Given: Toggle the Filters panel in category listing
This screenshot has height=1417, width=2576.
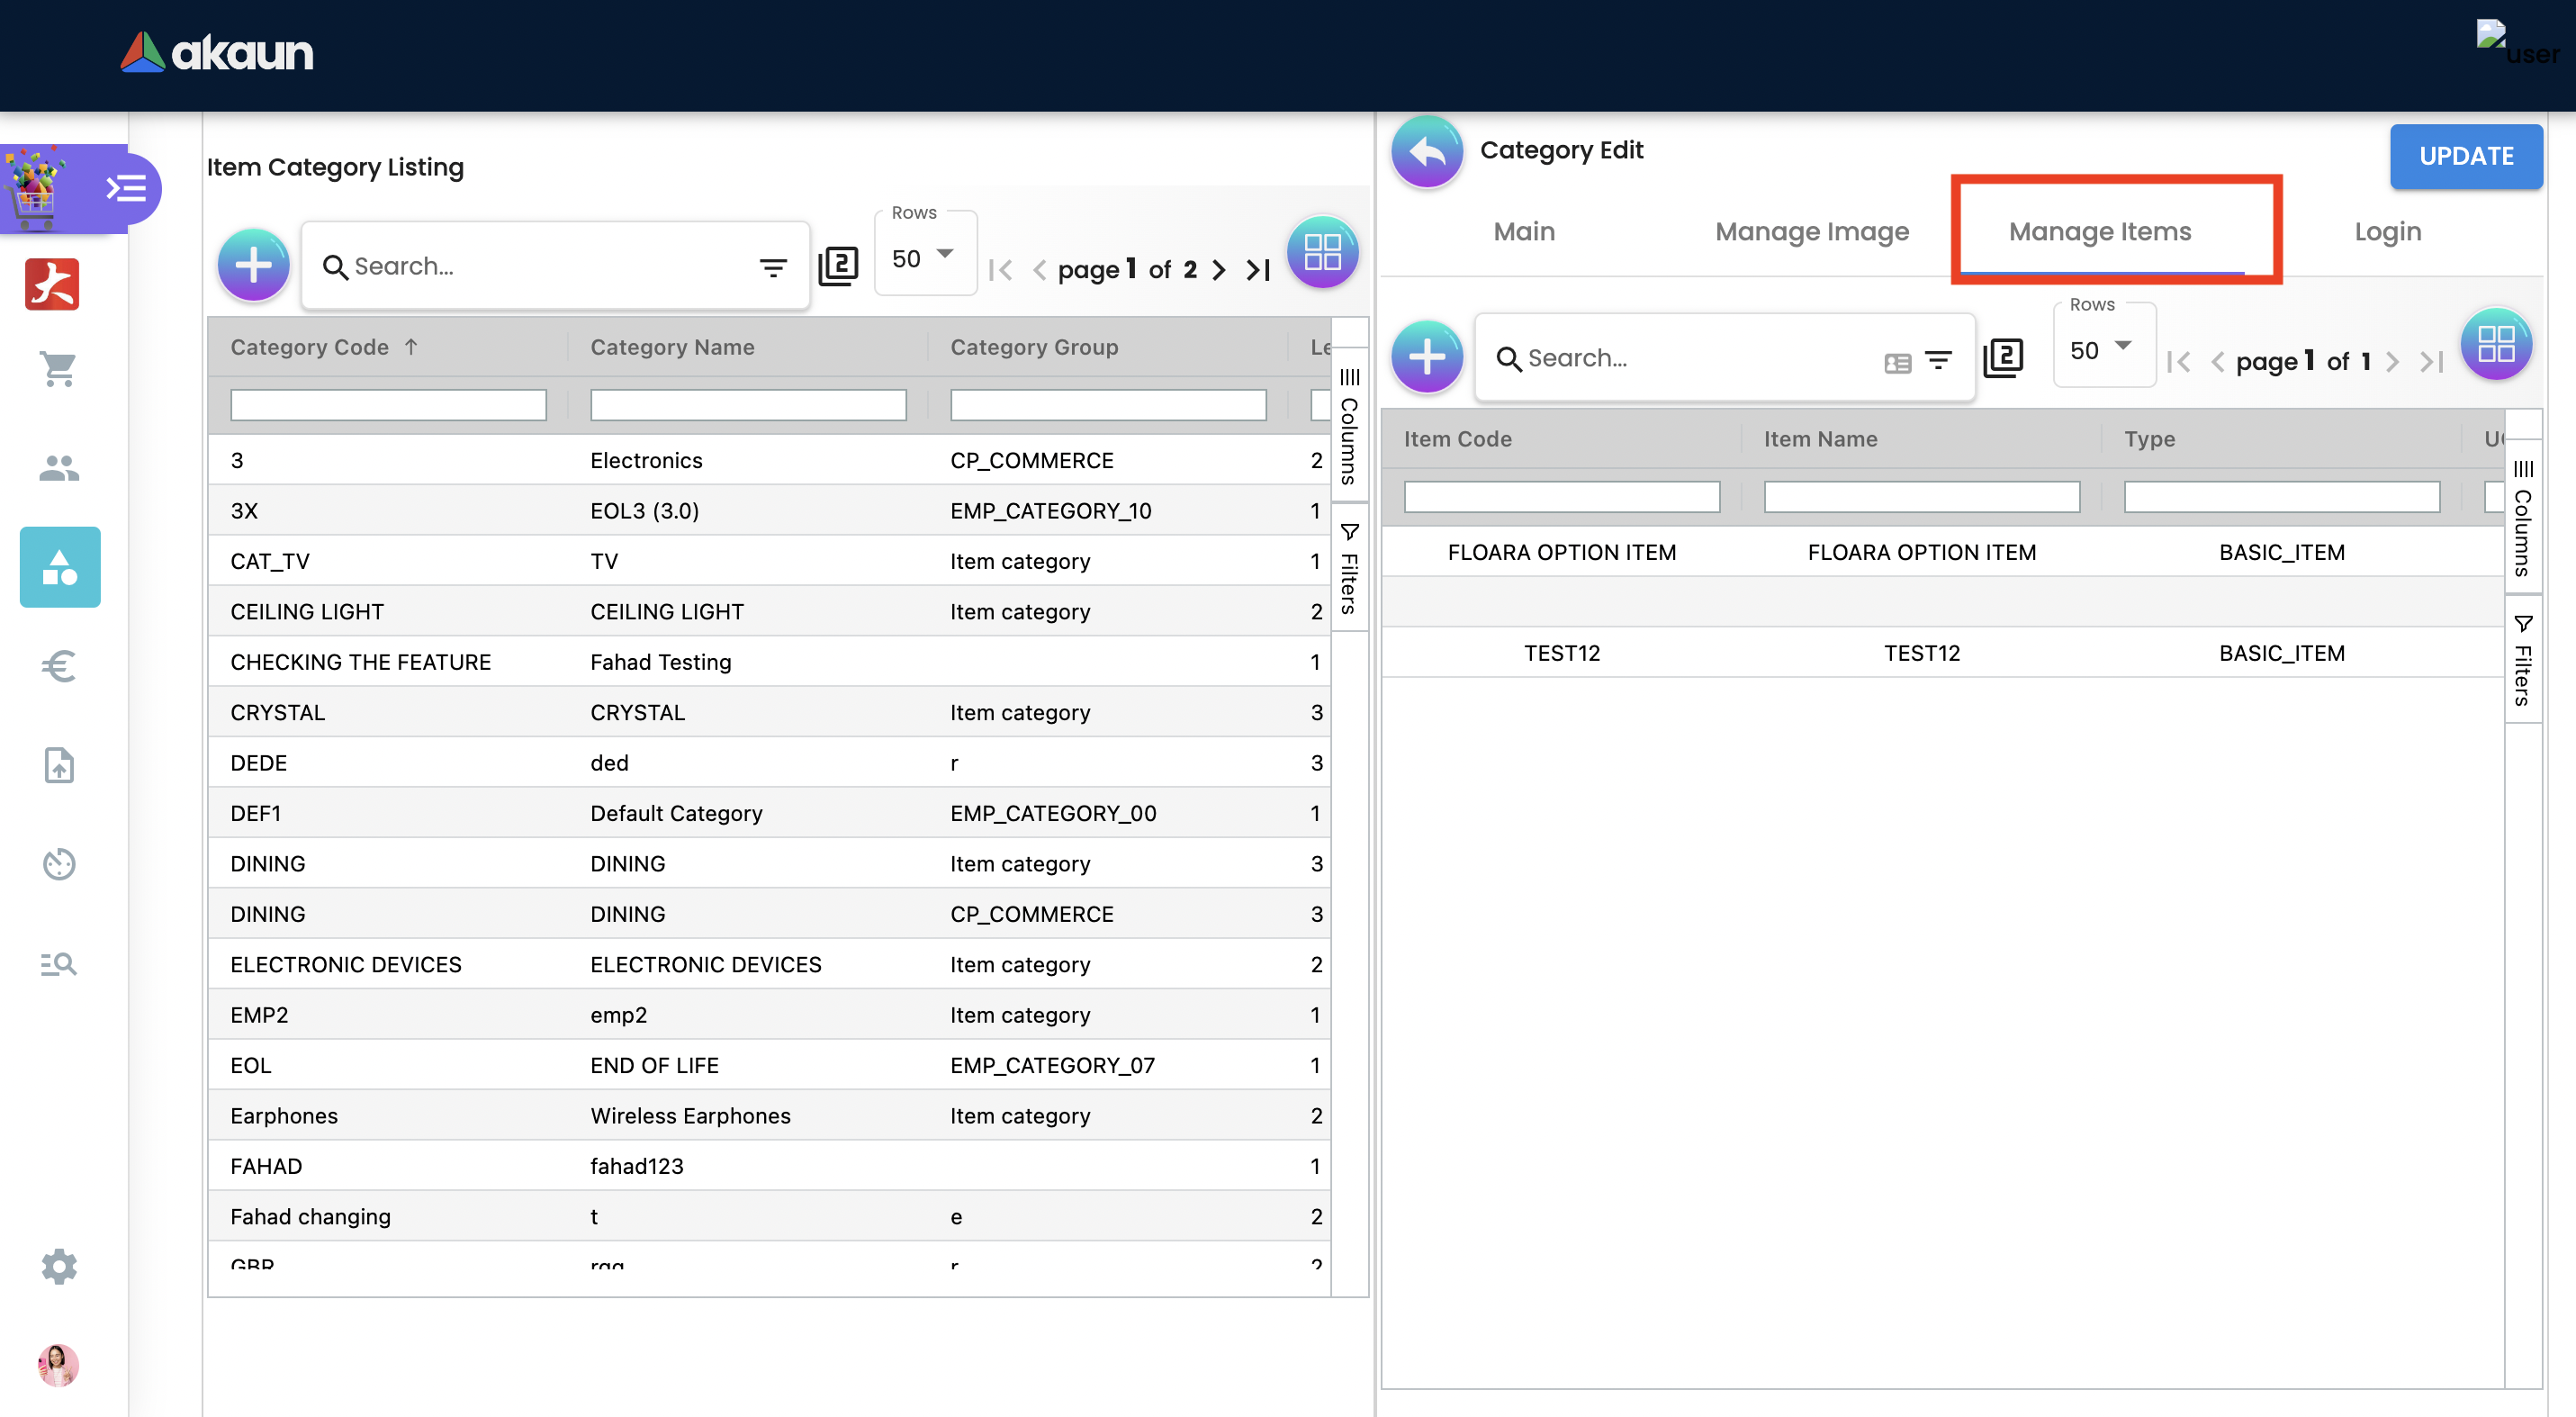Looking at the screenshot, I should 1349,568.
